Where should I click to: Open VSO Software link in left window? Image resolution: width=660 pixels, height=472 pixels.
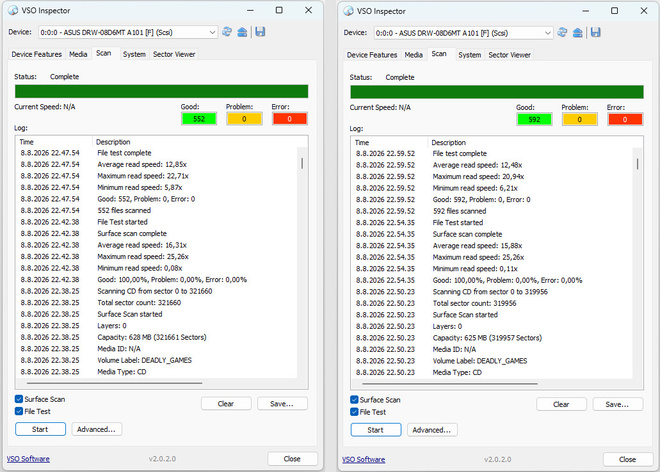28,459
